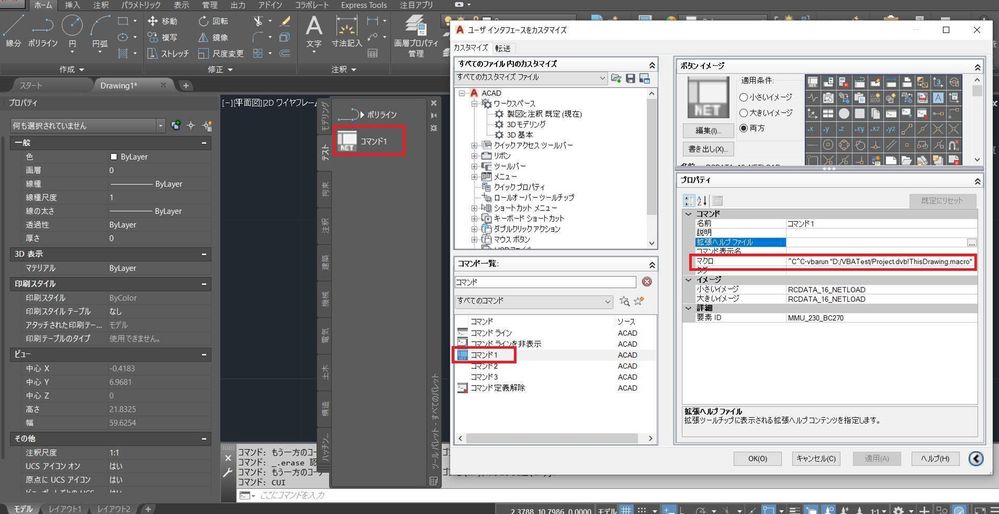Select the 小さいイメージ radio button
Screen dimensions: 999x514
point(744,97)
